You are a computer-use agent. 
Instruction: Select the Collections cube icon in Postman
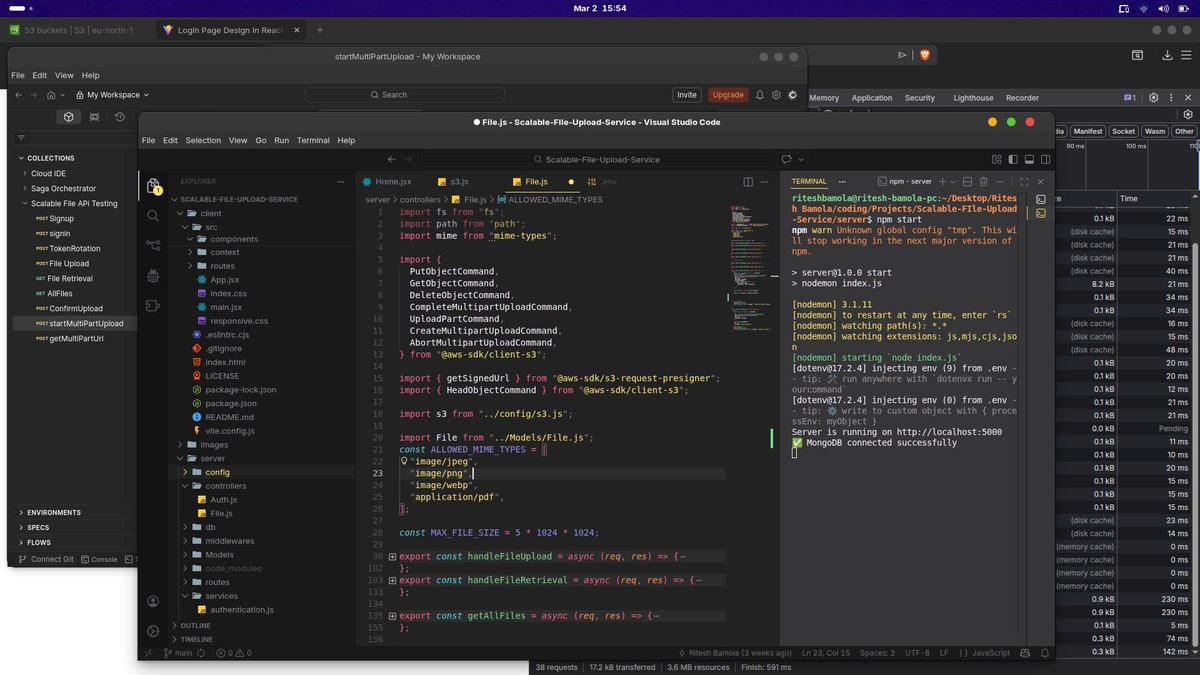pyautogui.click(x=68, y=117)
